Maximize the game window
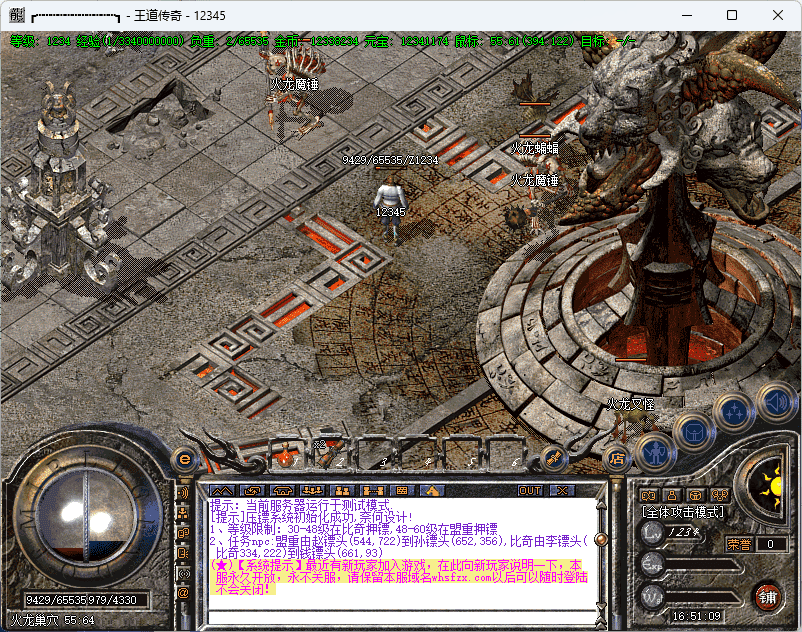This screenshot has width=802, height=632. (x=732, y=15)
